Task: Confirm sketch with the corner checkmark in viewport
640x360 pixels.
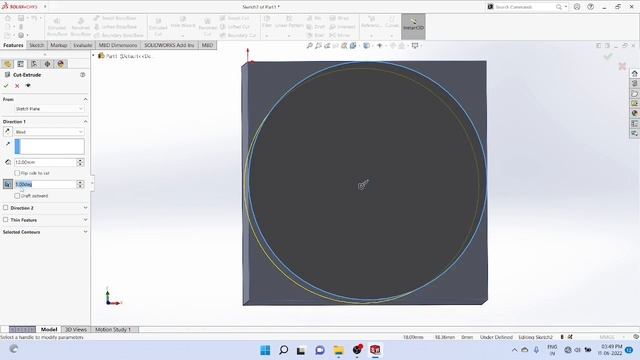Action: pos(608,56)
